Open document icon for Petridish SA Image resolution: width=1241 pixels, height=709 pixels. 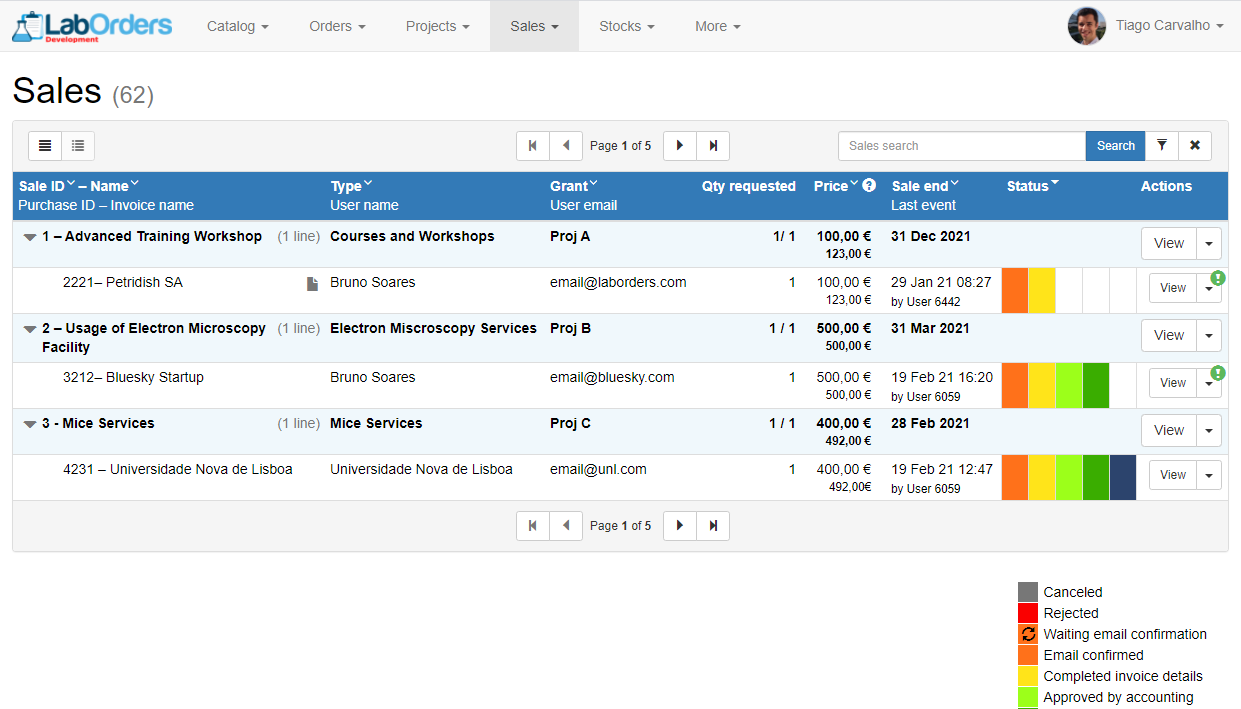pyautogui.click(x=312, y=284)
